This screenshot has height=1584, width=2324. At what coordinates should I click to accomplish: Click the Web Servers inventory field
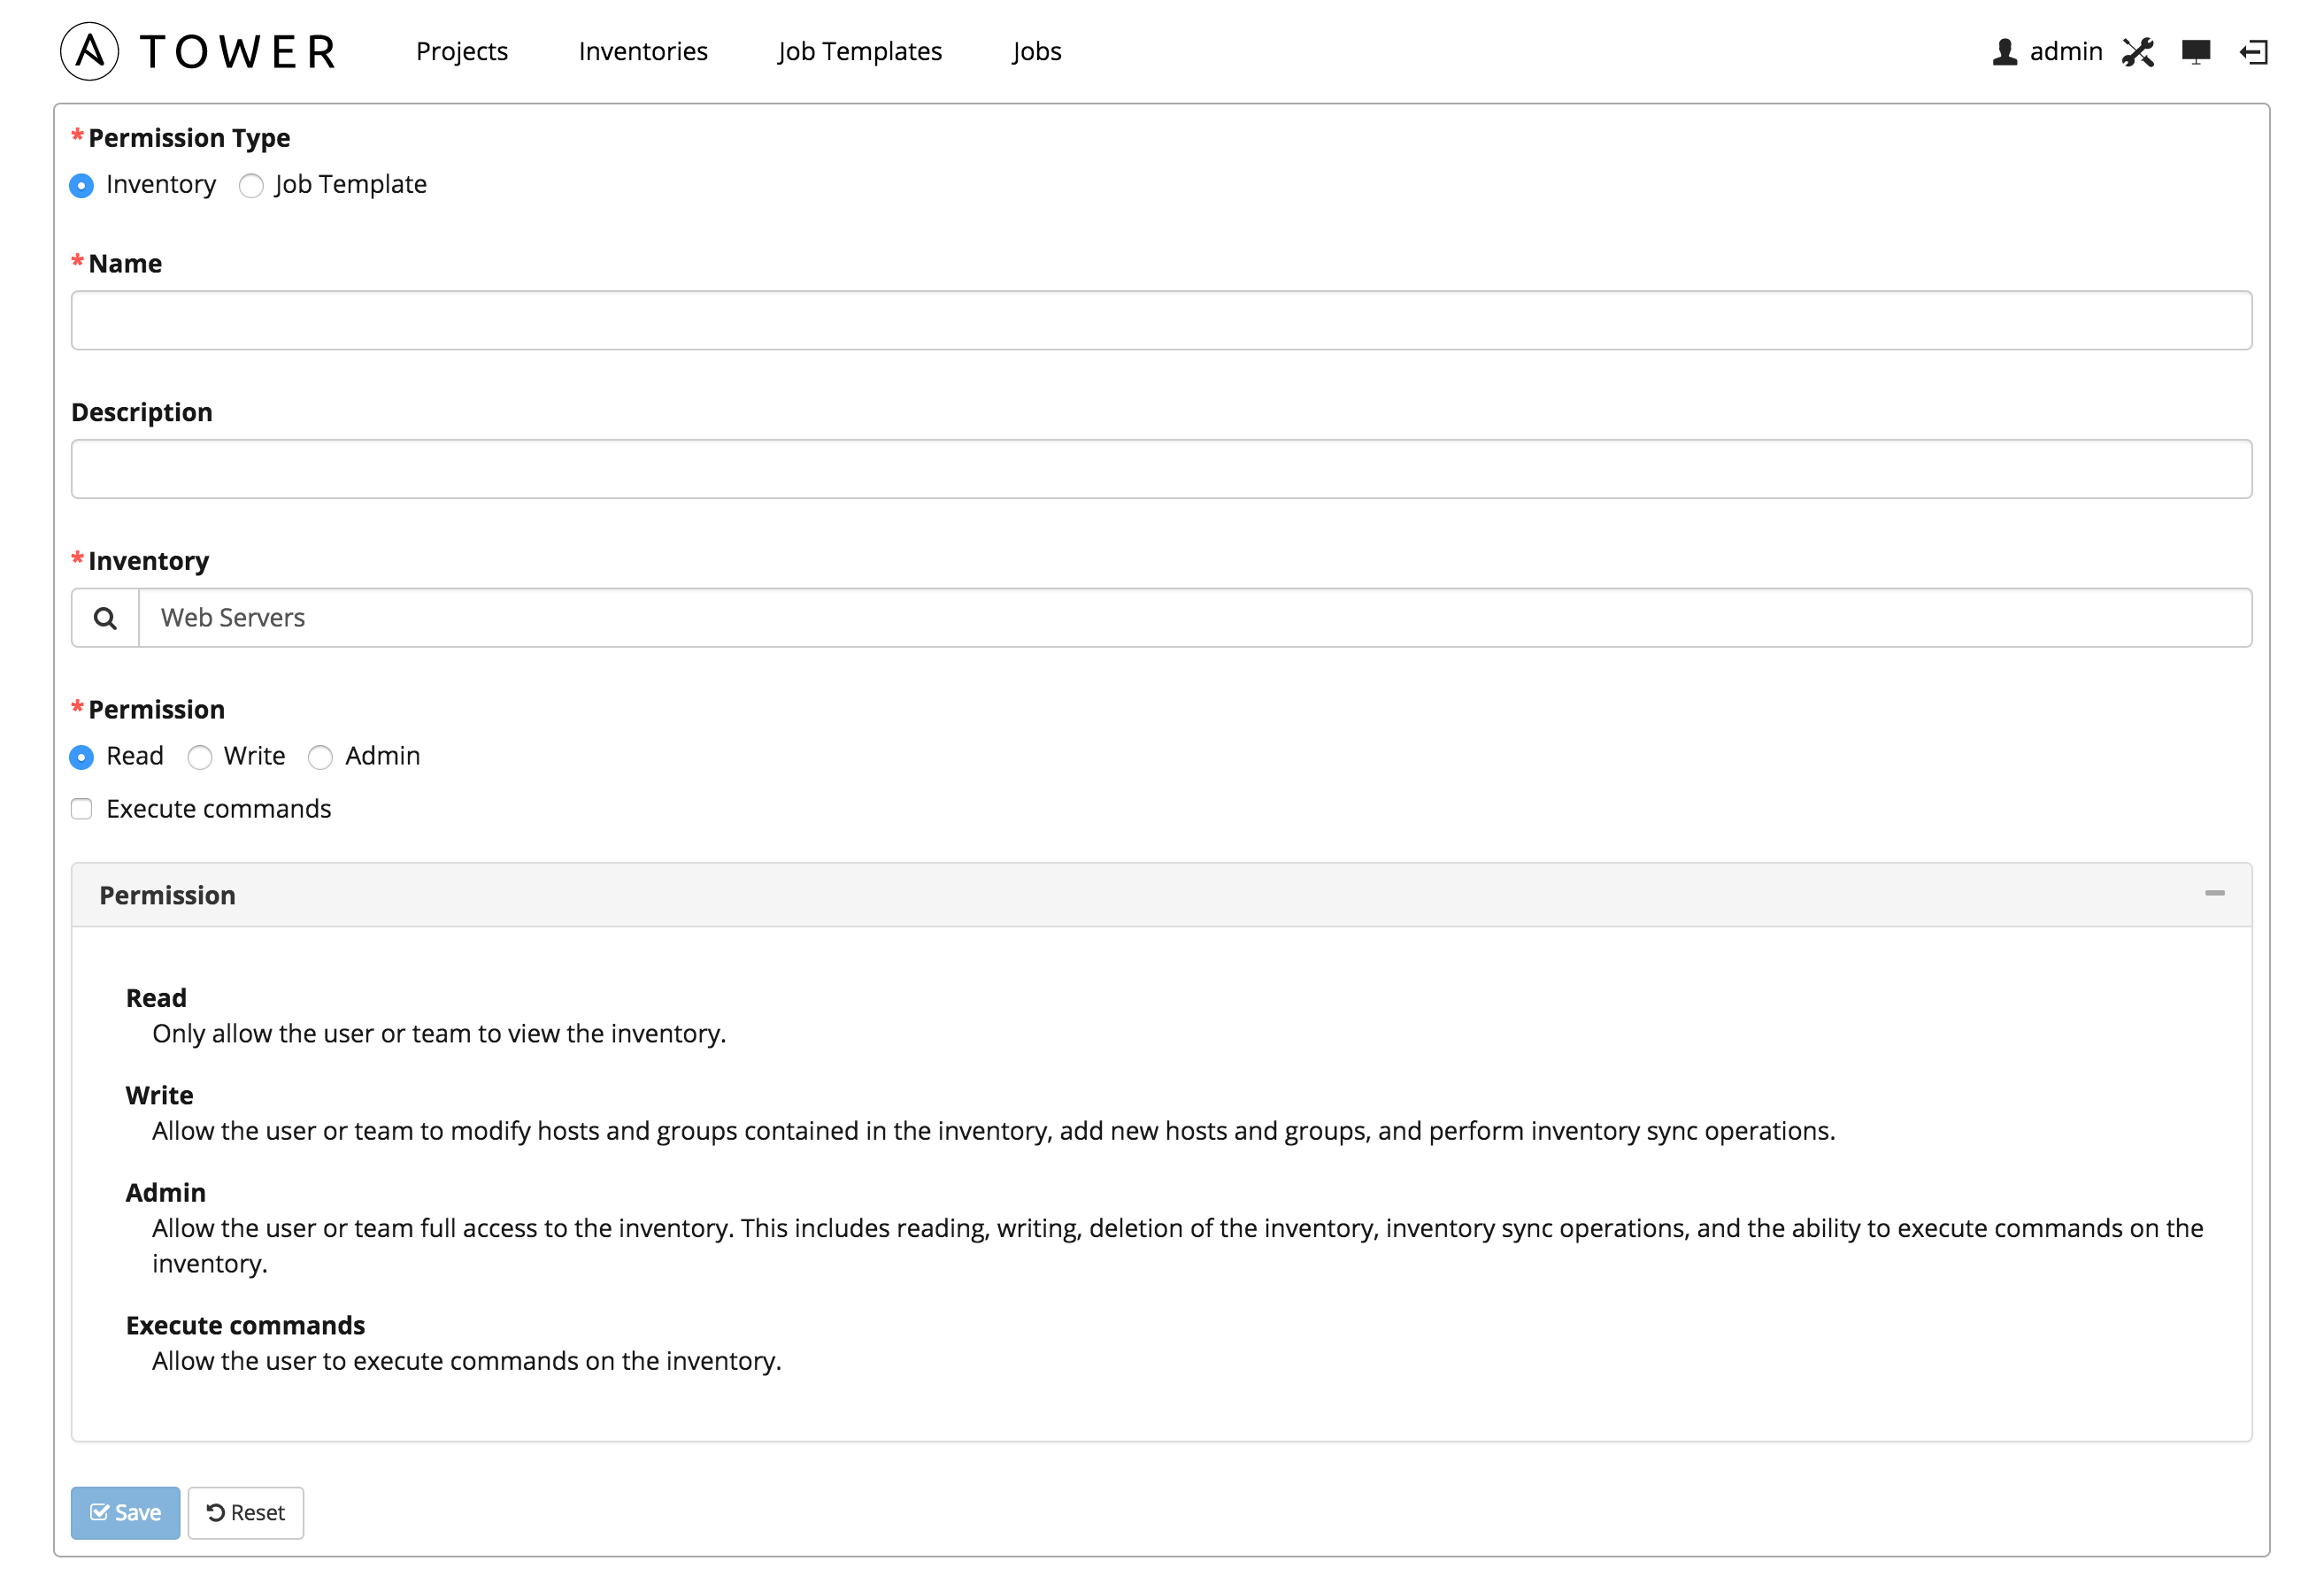(x=1195, y=618)
